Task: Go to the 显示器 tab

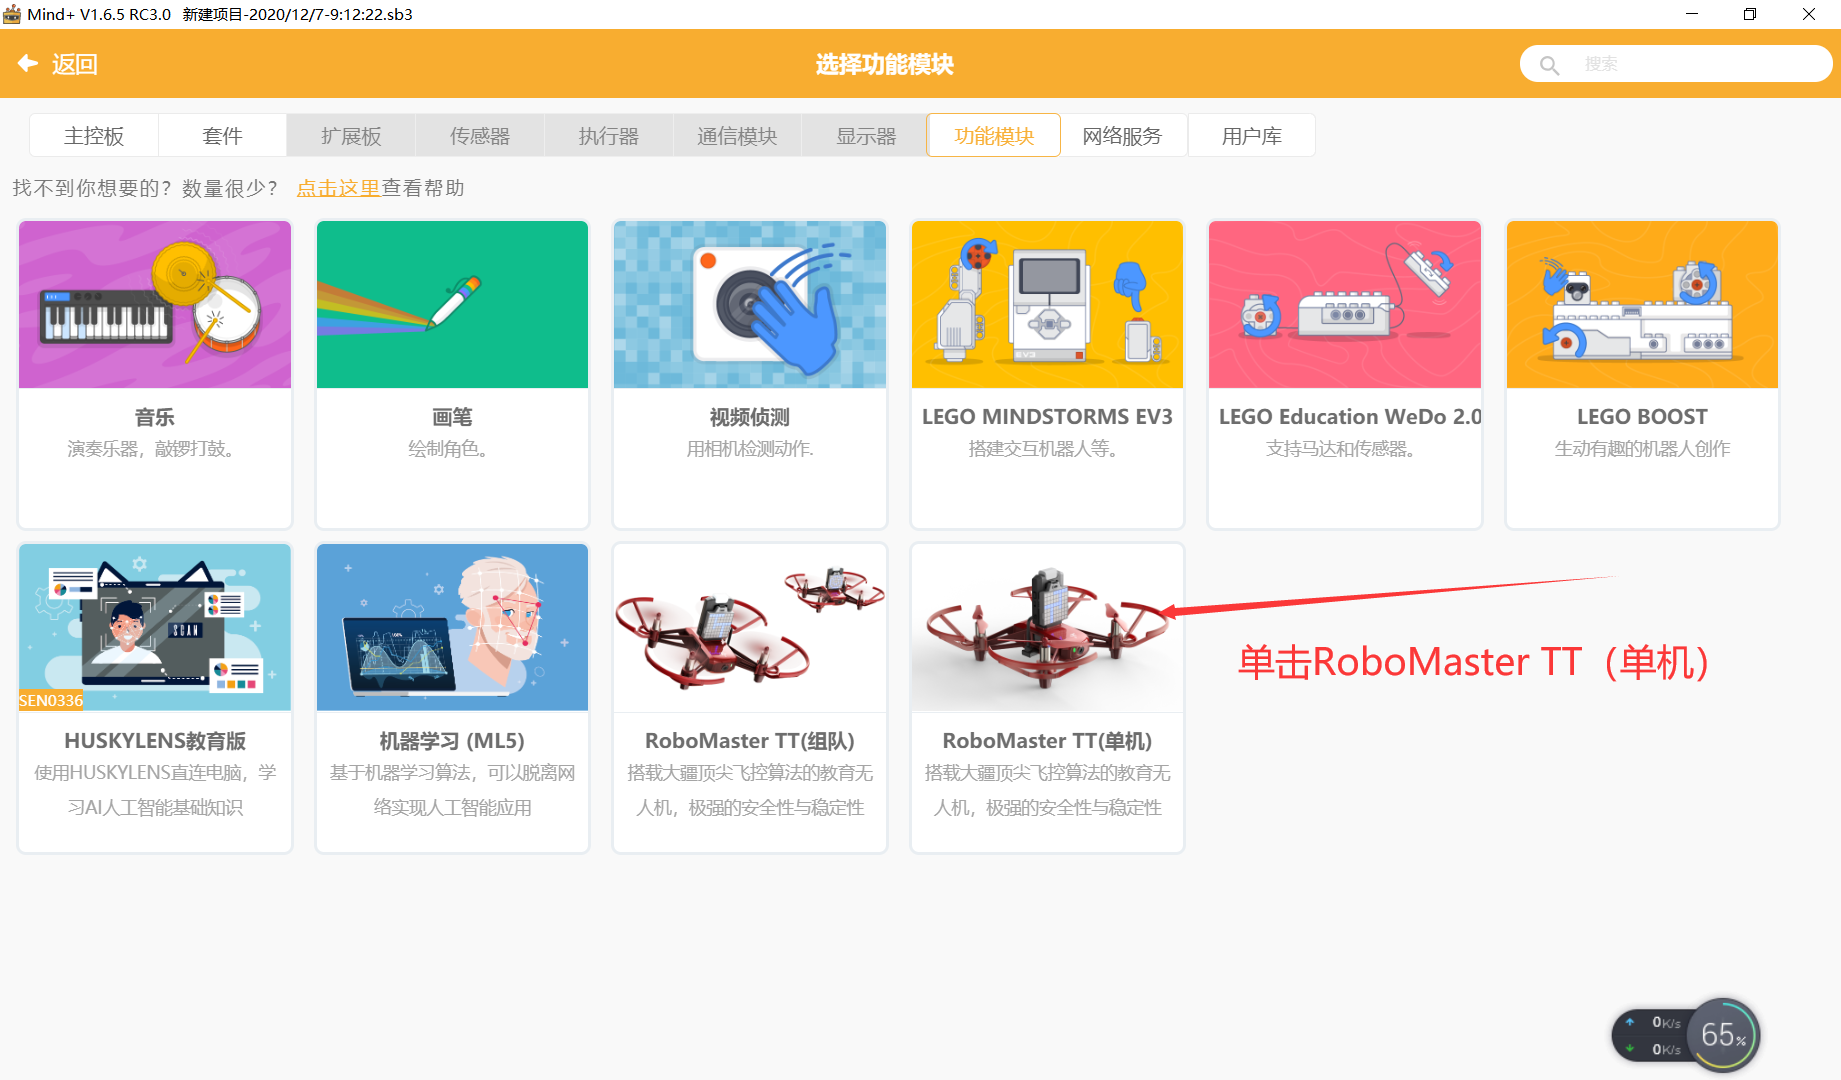Action: (x=866, y=136)
